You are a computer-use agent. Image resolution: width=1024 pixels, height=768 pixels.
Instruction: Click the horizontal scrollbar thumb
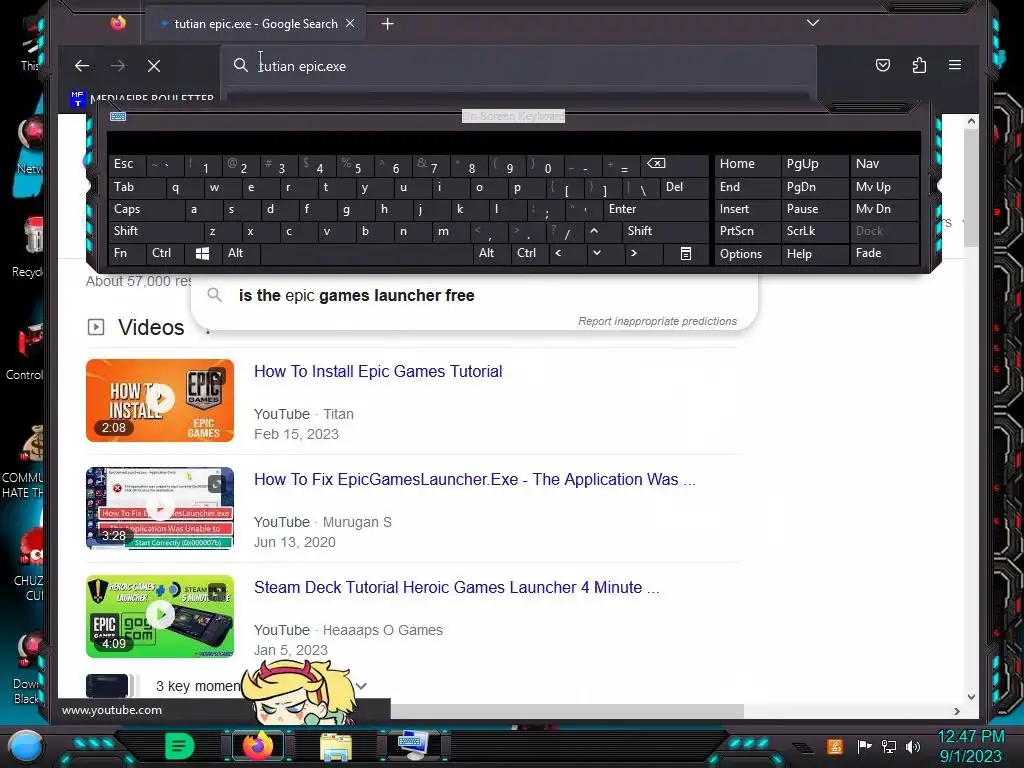567,711
